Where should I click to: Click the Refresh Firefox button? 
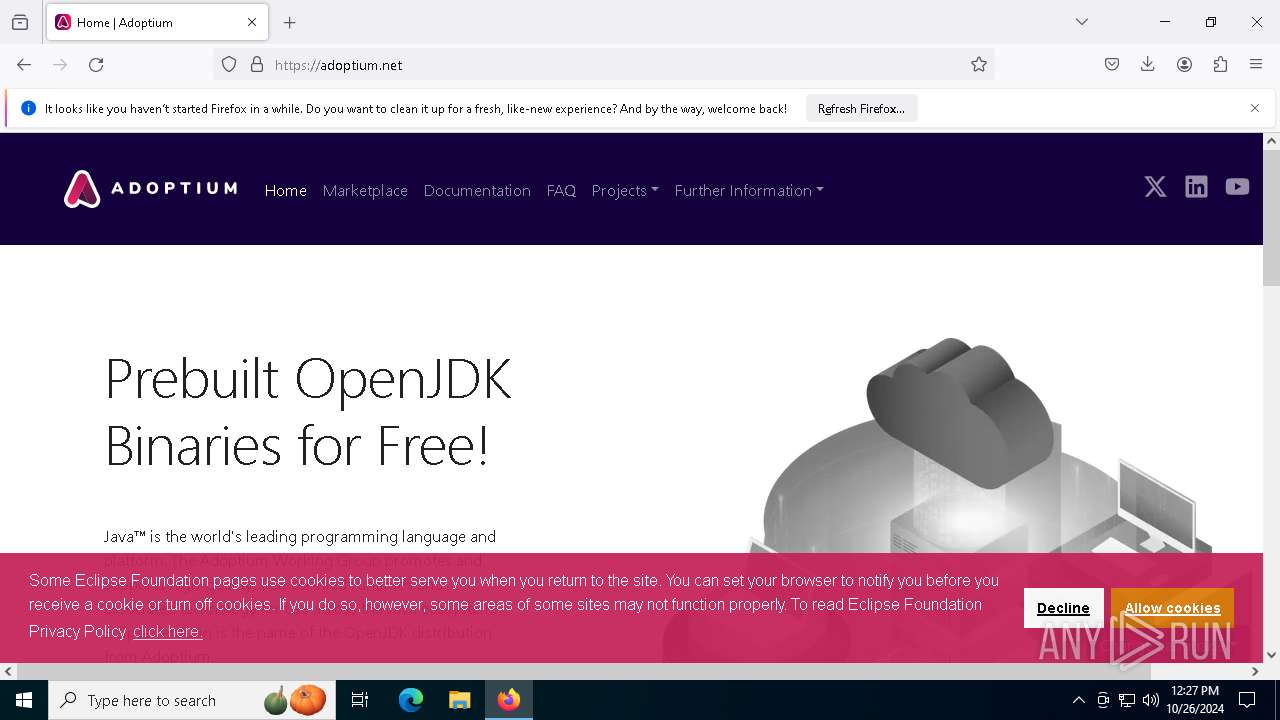tap(861, 108)
